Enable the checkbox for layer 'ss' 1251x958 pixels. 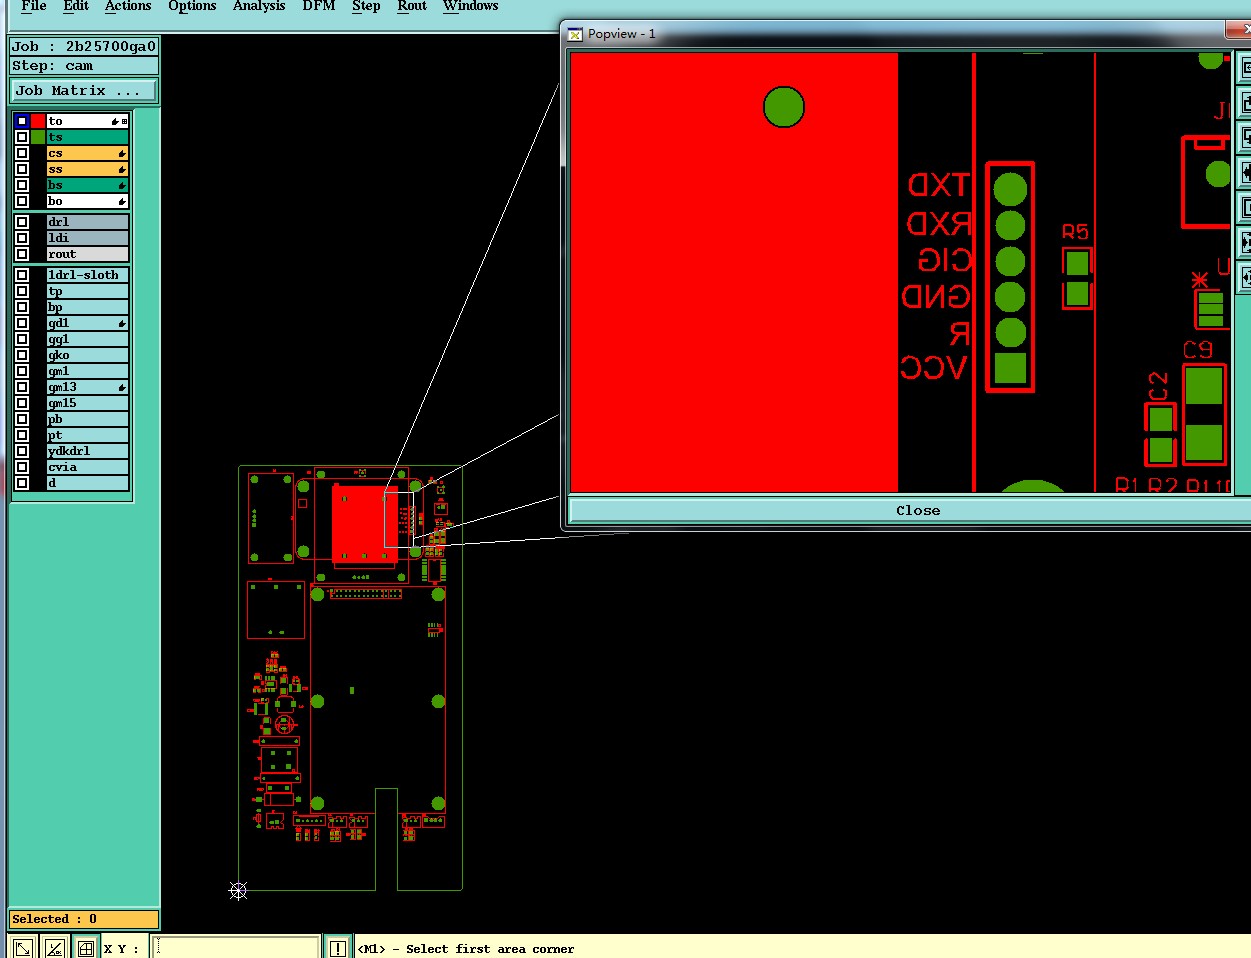tap(22, 169)
